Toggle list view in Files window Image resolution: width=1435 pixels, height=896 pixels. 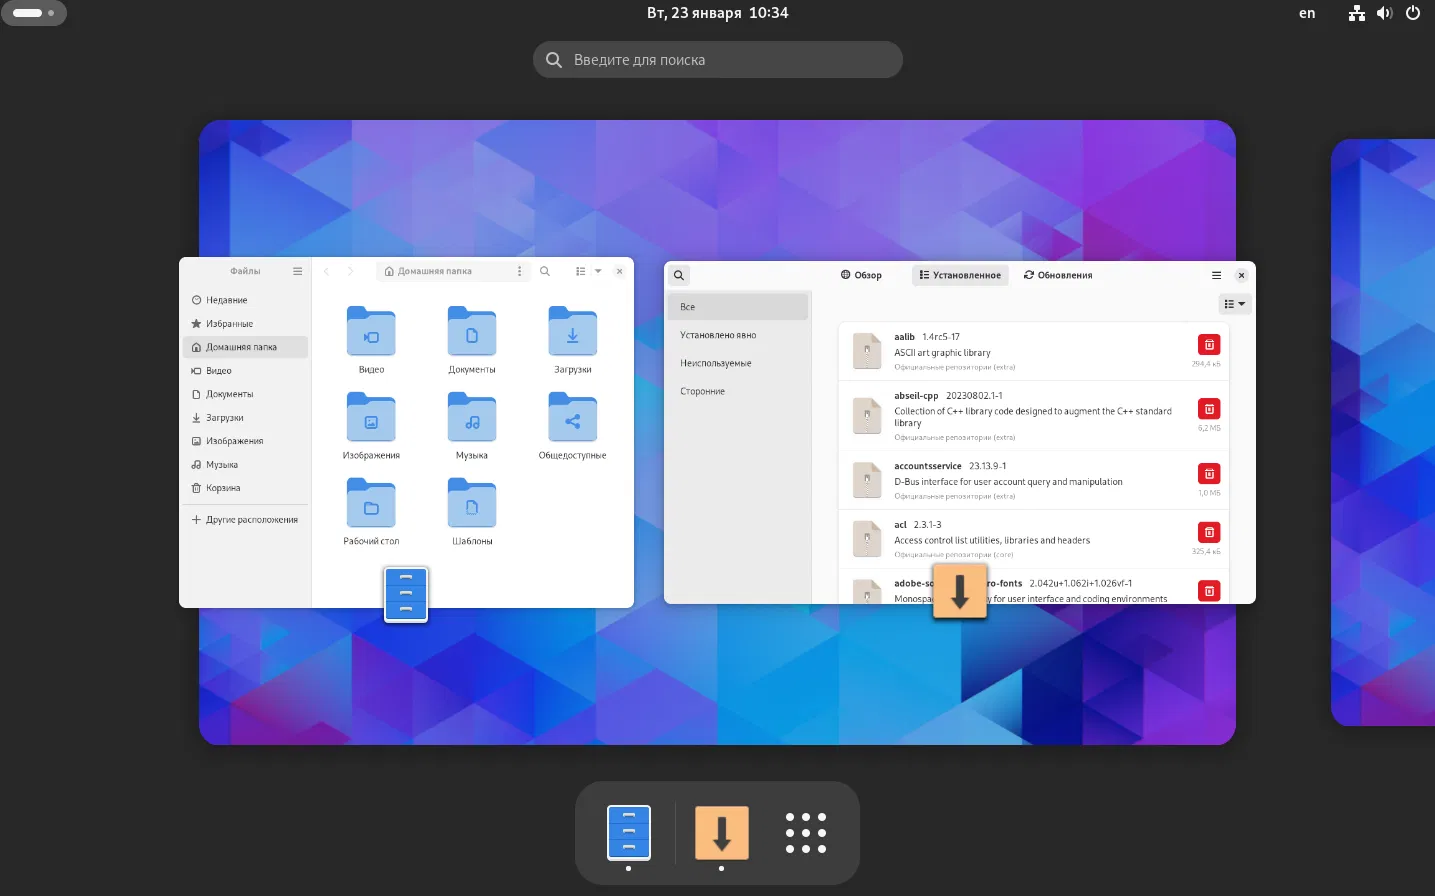tap(581, 271)
